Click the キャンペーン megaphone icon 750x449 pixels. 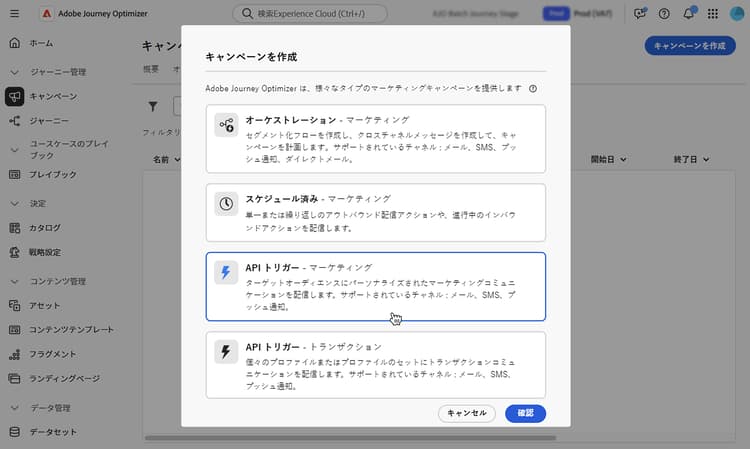(x=15, y=96)
